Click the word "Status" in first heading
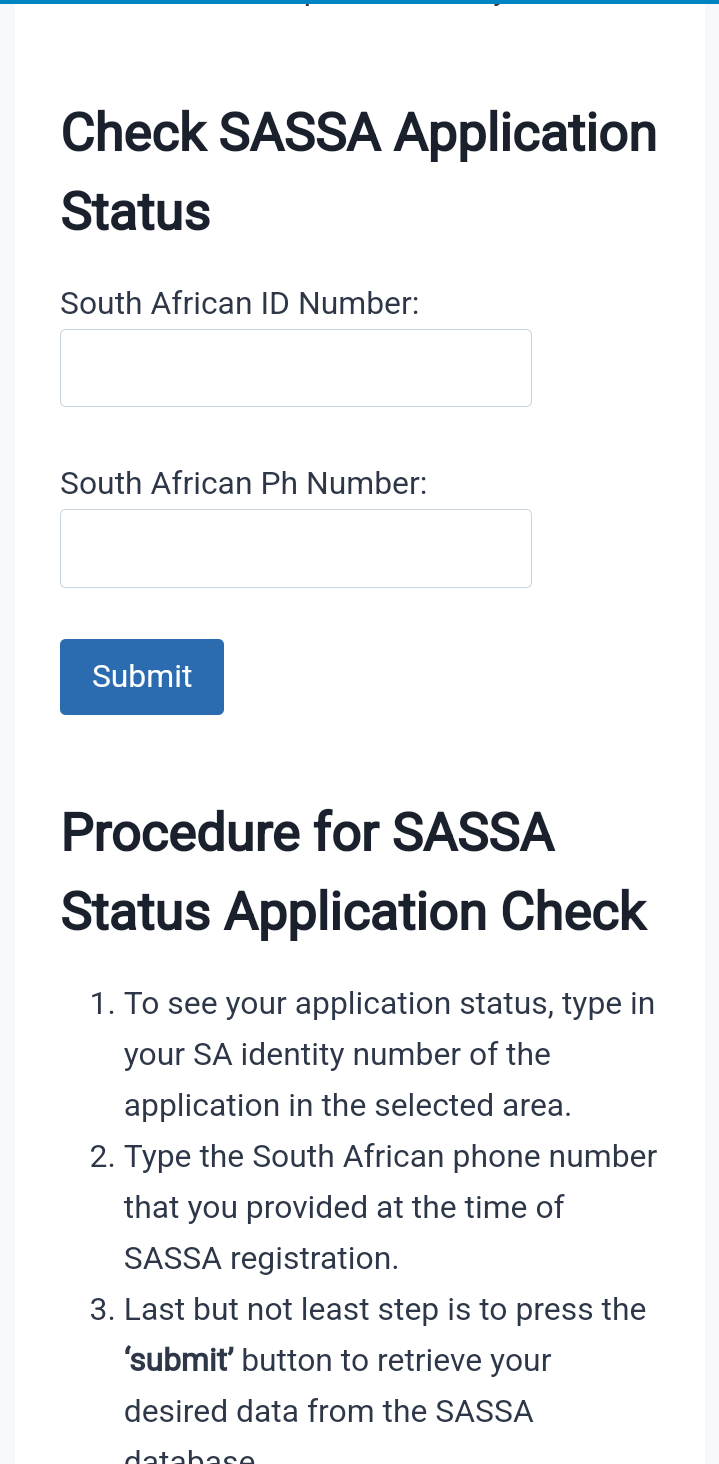 (x=136, y=212)
